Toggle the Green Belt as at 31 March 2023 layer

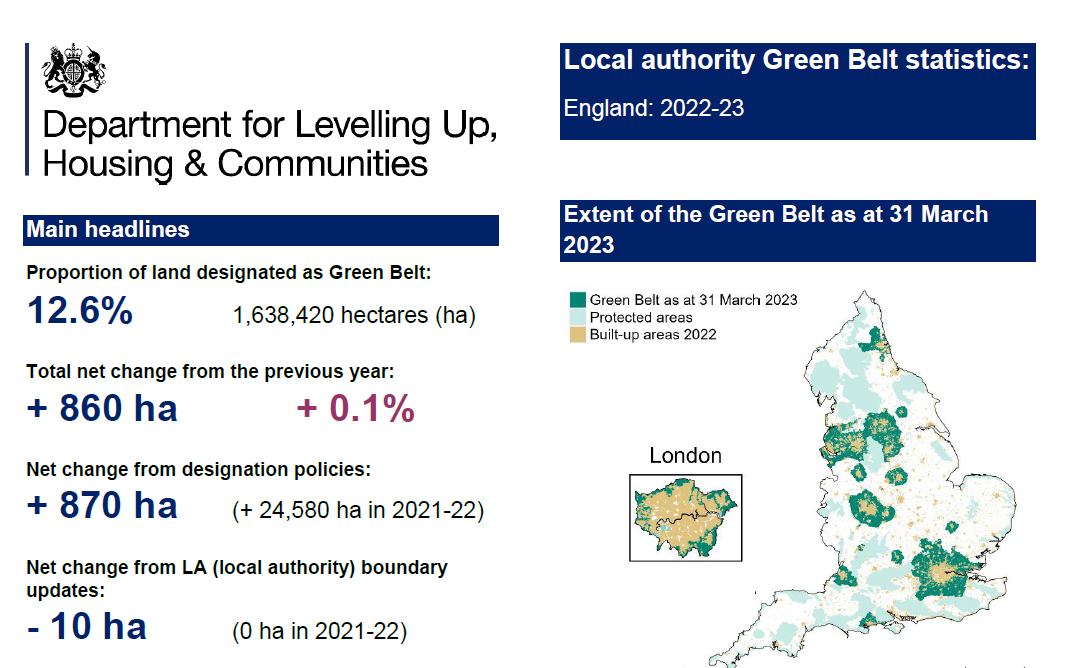pos(694,299)
